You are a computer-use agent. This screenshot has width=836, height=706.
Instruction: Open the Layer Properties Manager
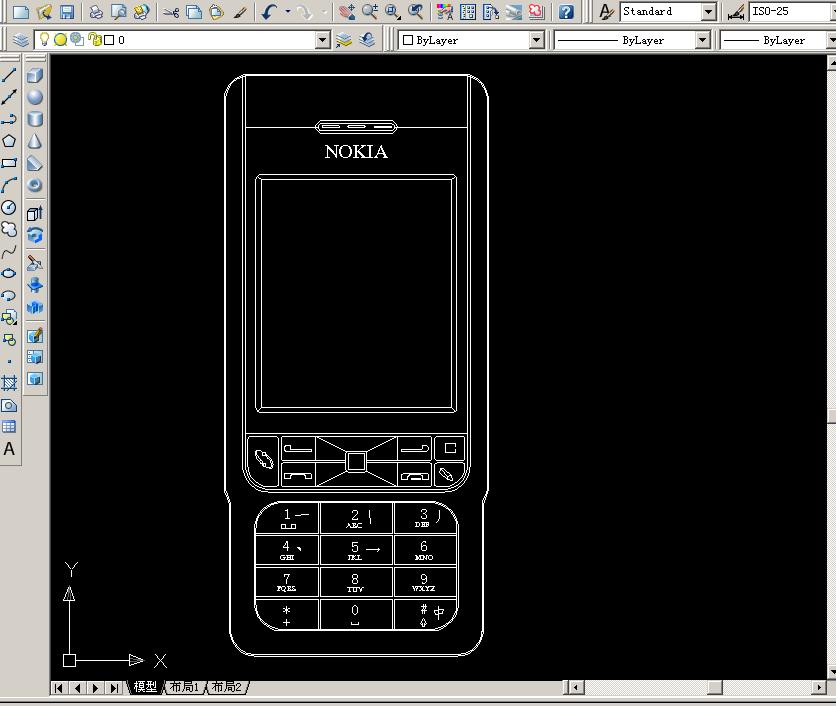tap(21, 40)
